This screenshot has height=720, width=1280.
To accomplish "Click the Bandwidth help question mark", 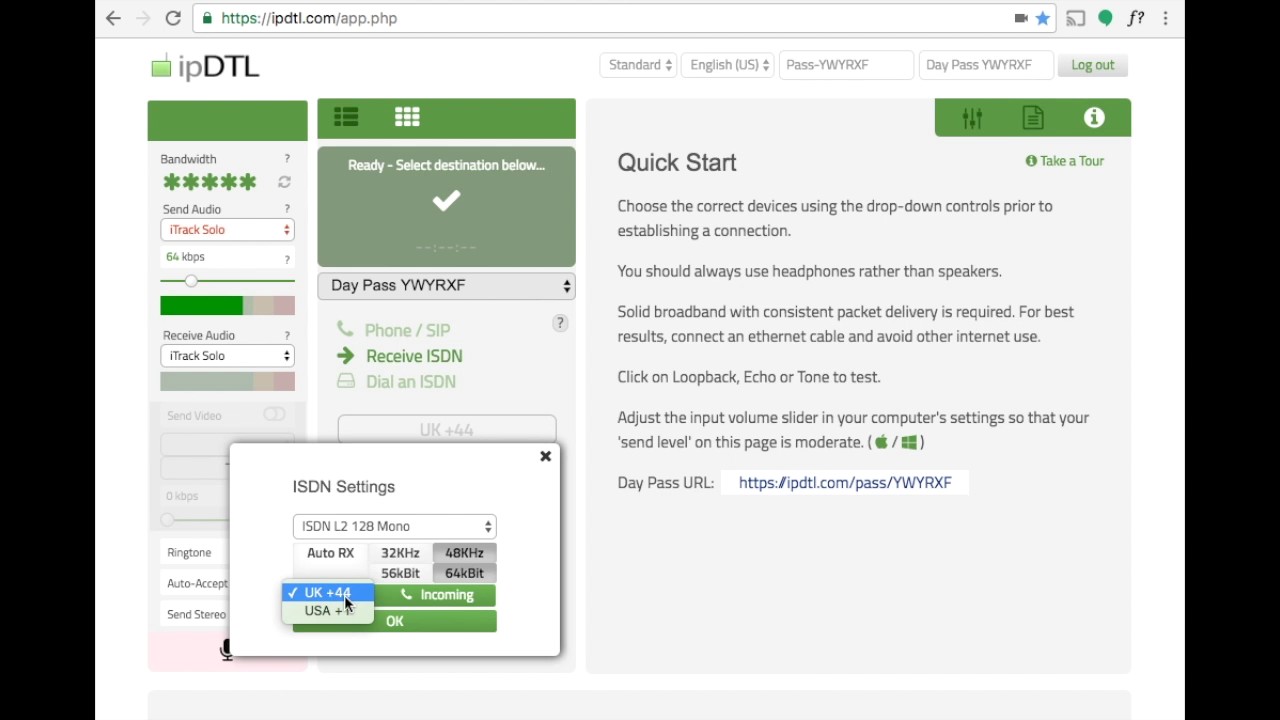I will (x=287, y=159).
